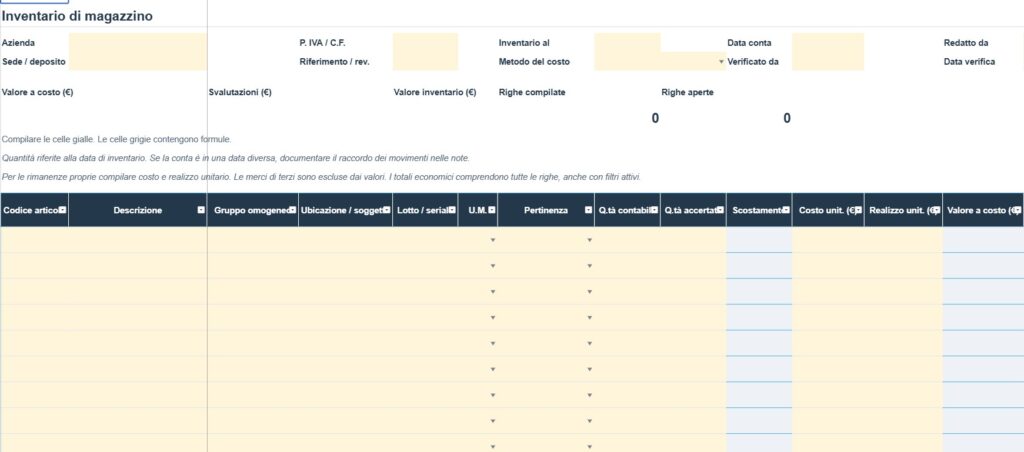Open the Costo unit. column filter
Image resolution: width=1024 pixels, height=452 pixels.
click(858, 210)
